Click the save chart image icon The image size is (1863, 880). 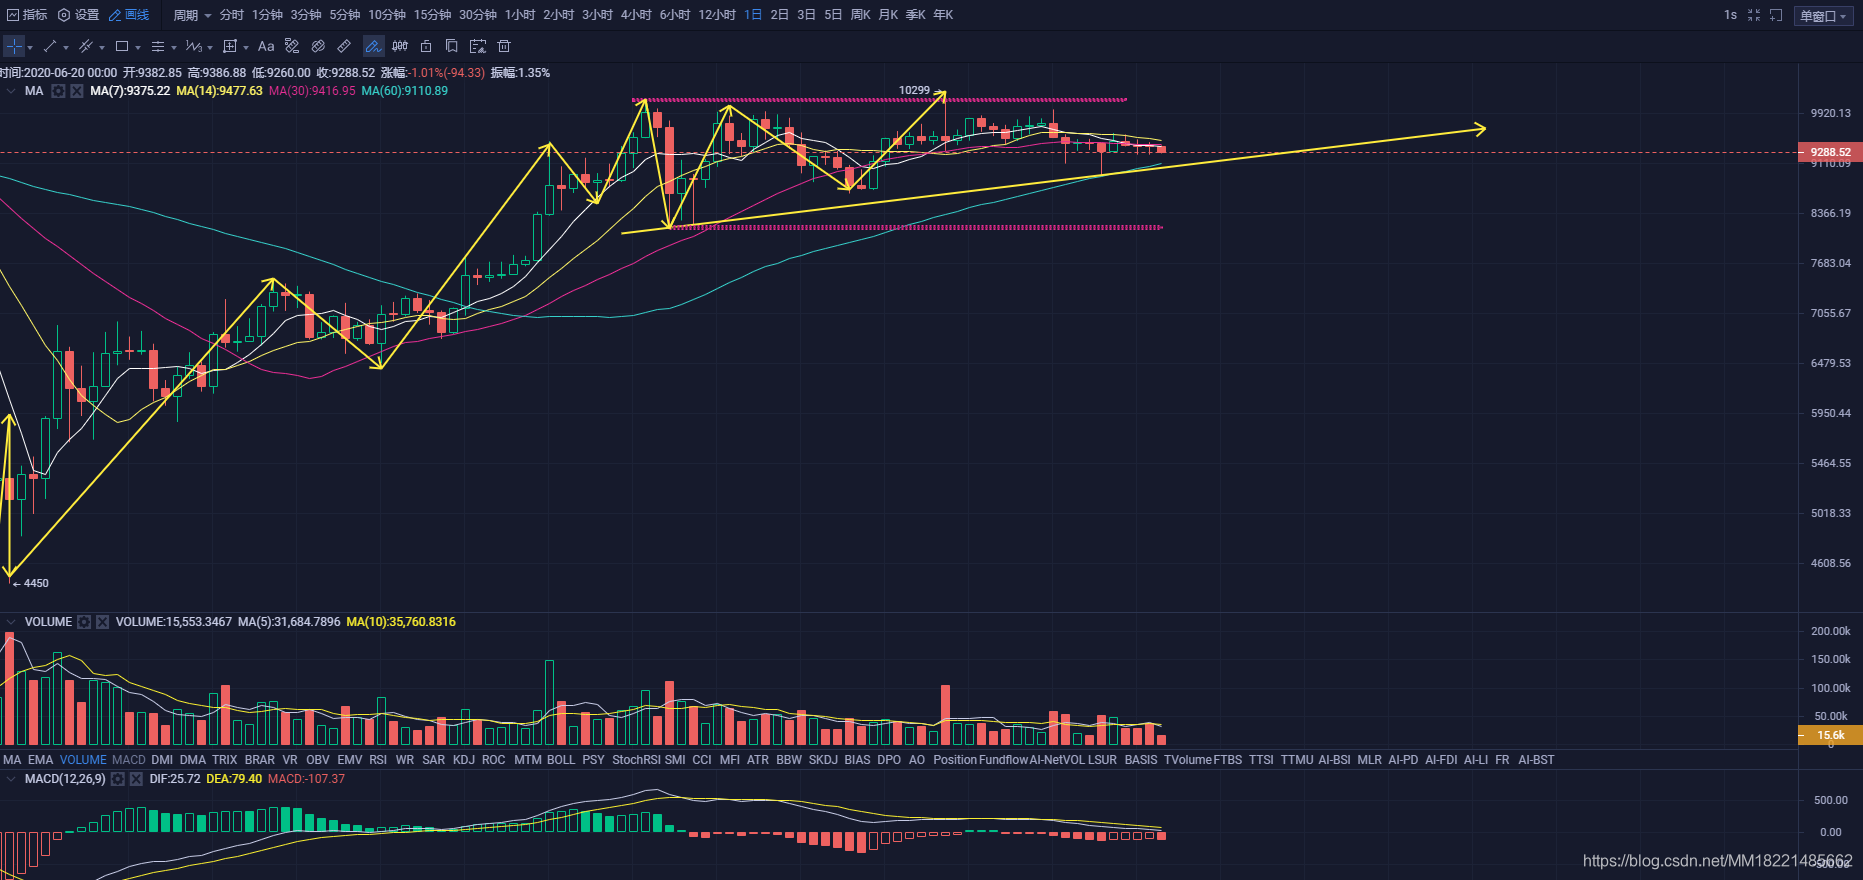click(478, 46)
